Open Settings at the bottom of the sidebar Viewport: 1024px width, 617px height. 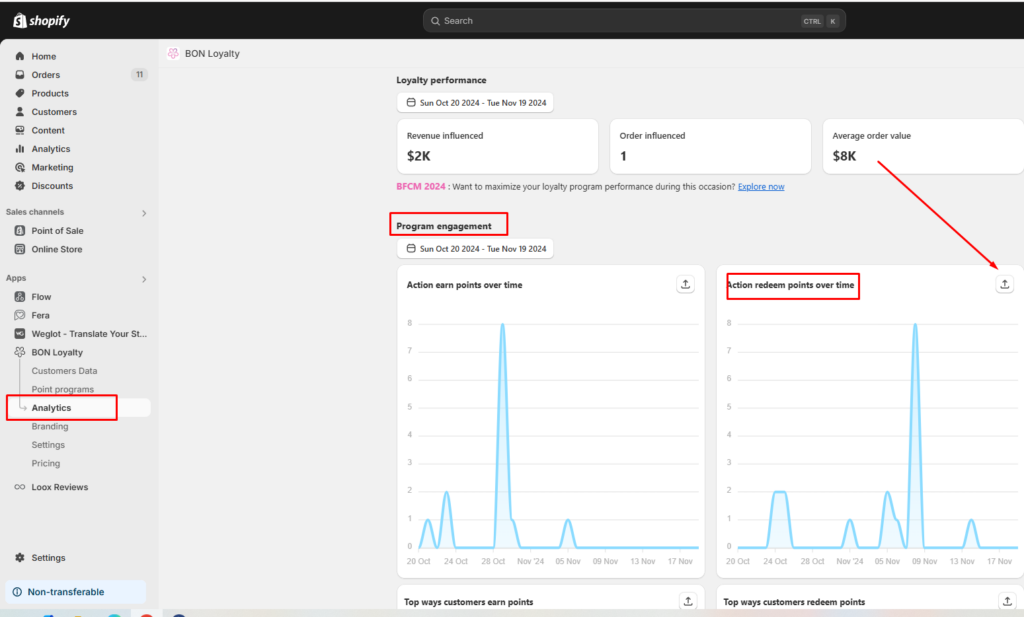(x=48, y=558)
